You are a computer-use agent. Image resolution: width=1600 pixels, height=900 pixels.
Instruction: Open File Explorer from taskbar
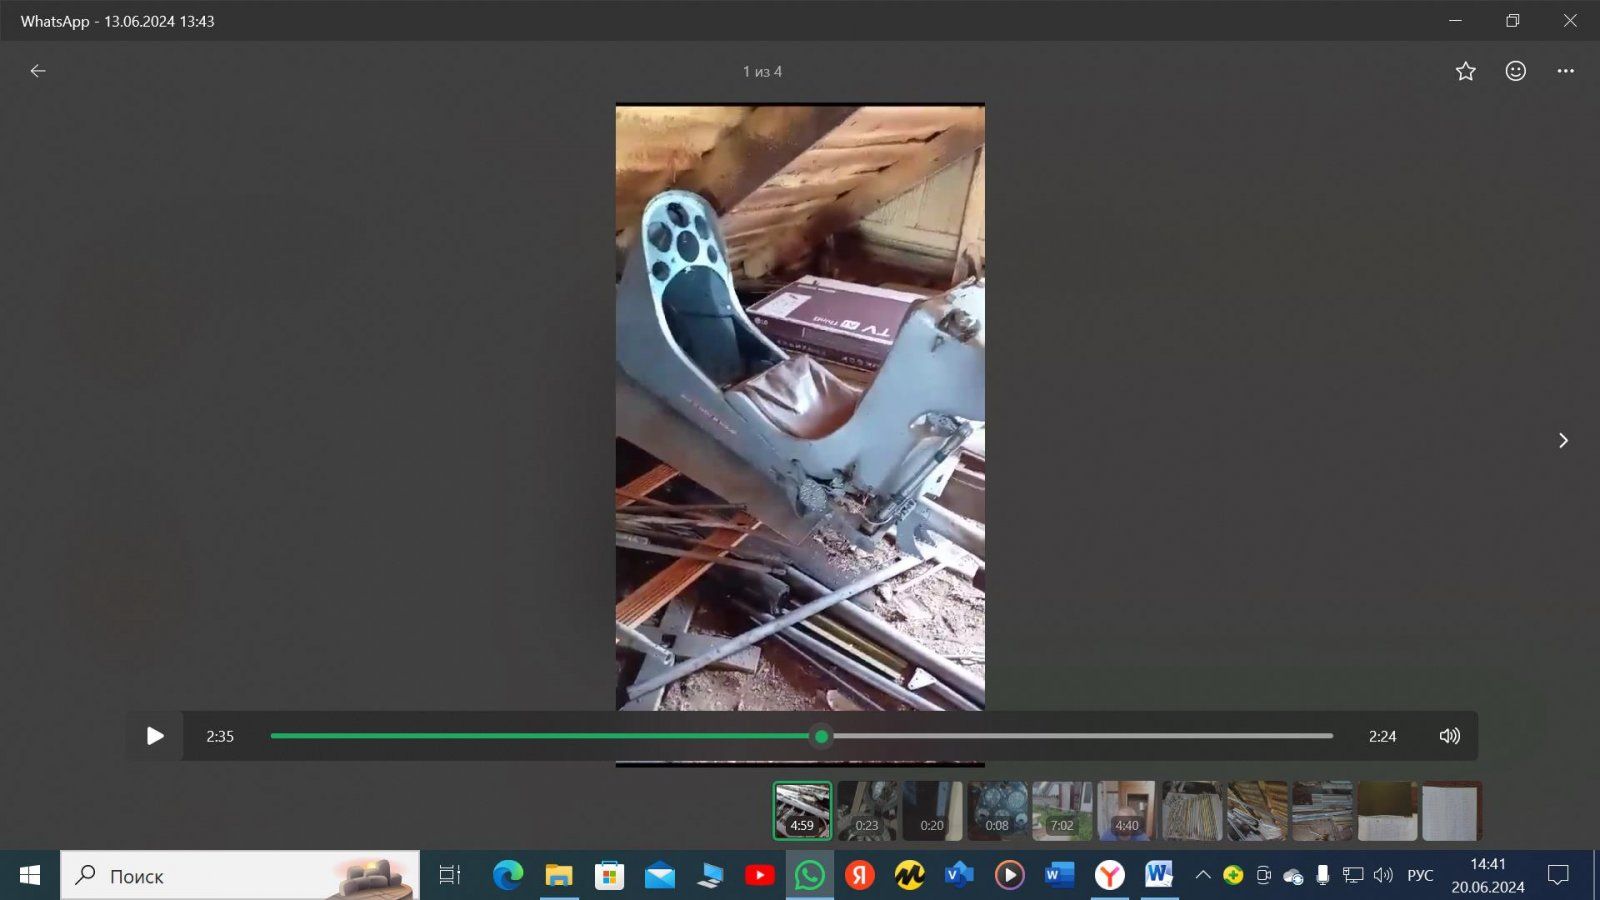tap(558, 875)
